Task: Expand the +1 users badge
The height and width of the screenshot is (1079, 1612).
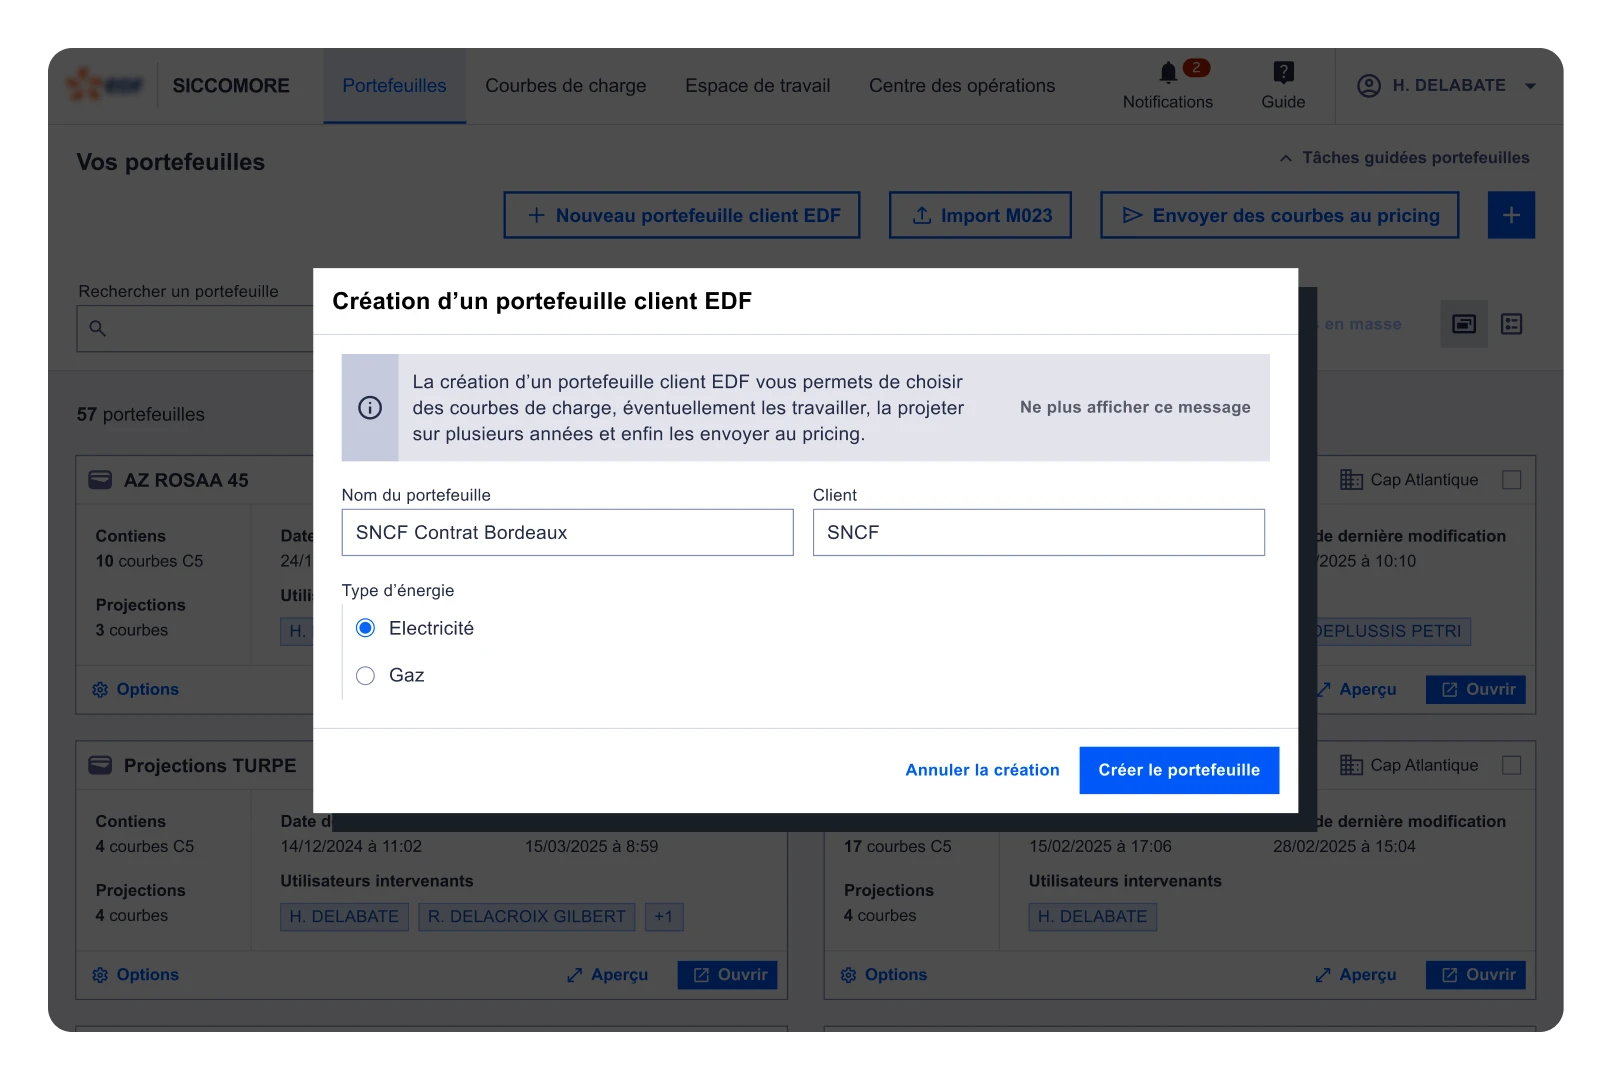Action: (x=664, y=916)
